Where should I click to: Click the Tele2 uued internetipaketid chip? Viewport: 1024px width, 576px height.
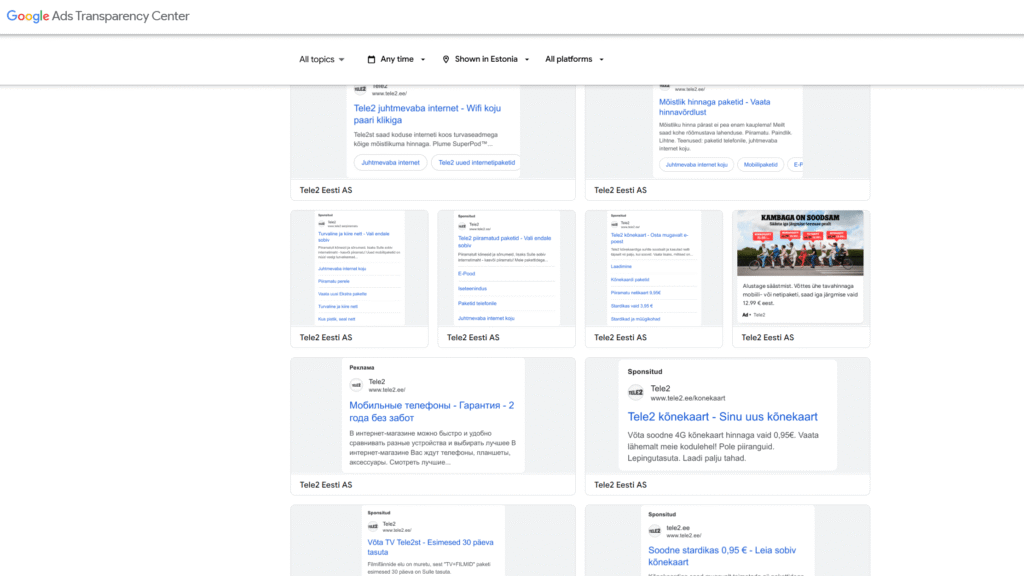[476, 163]
